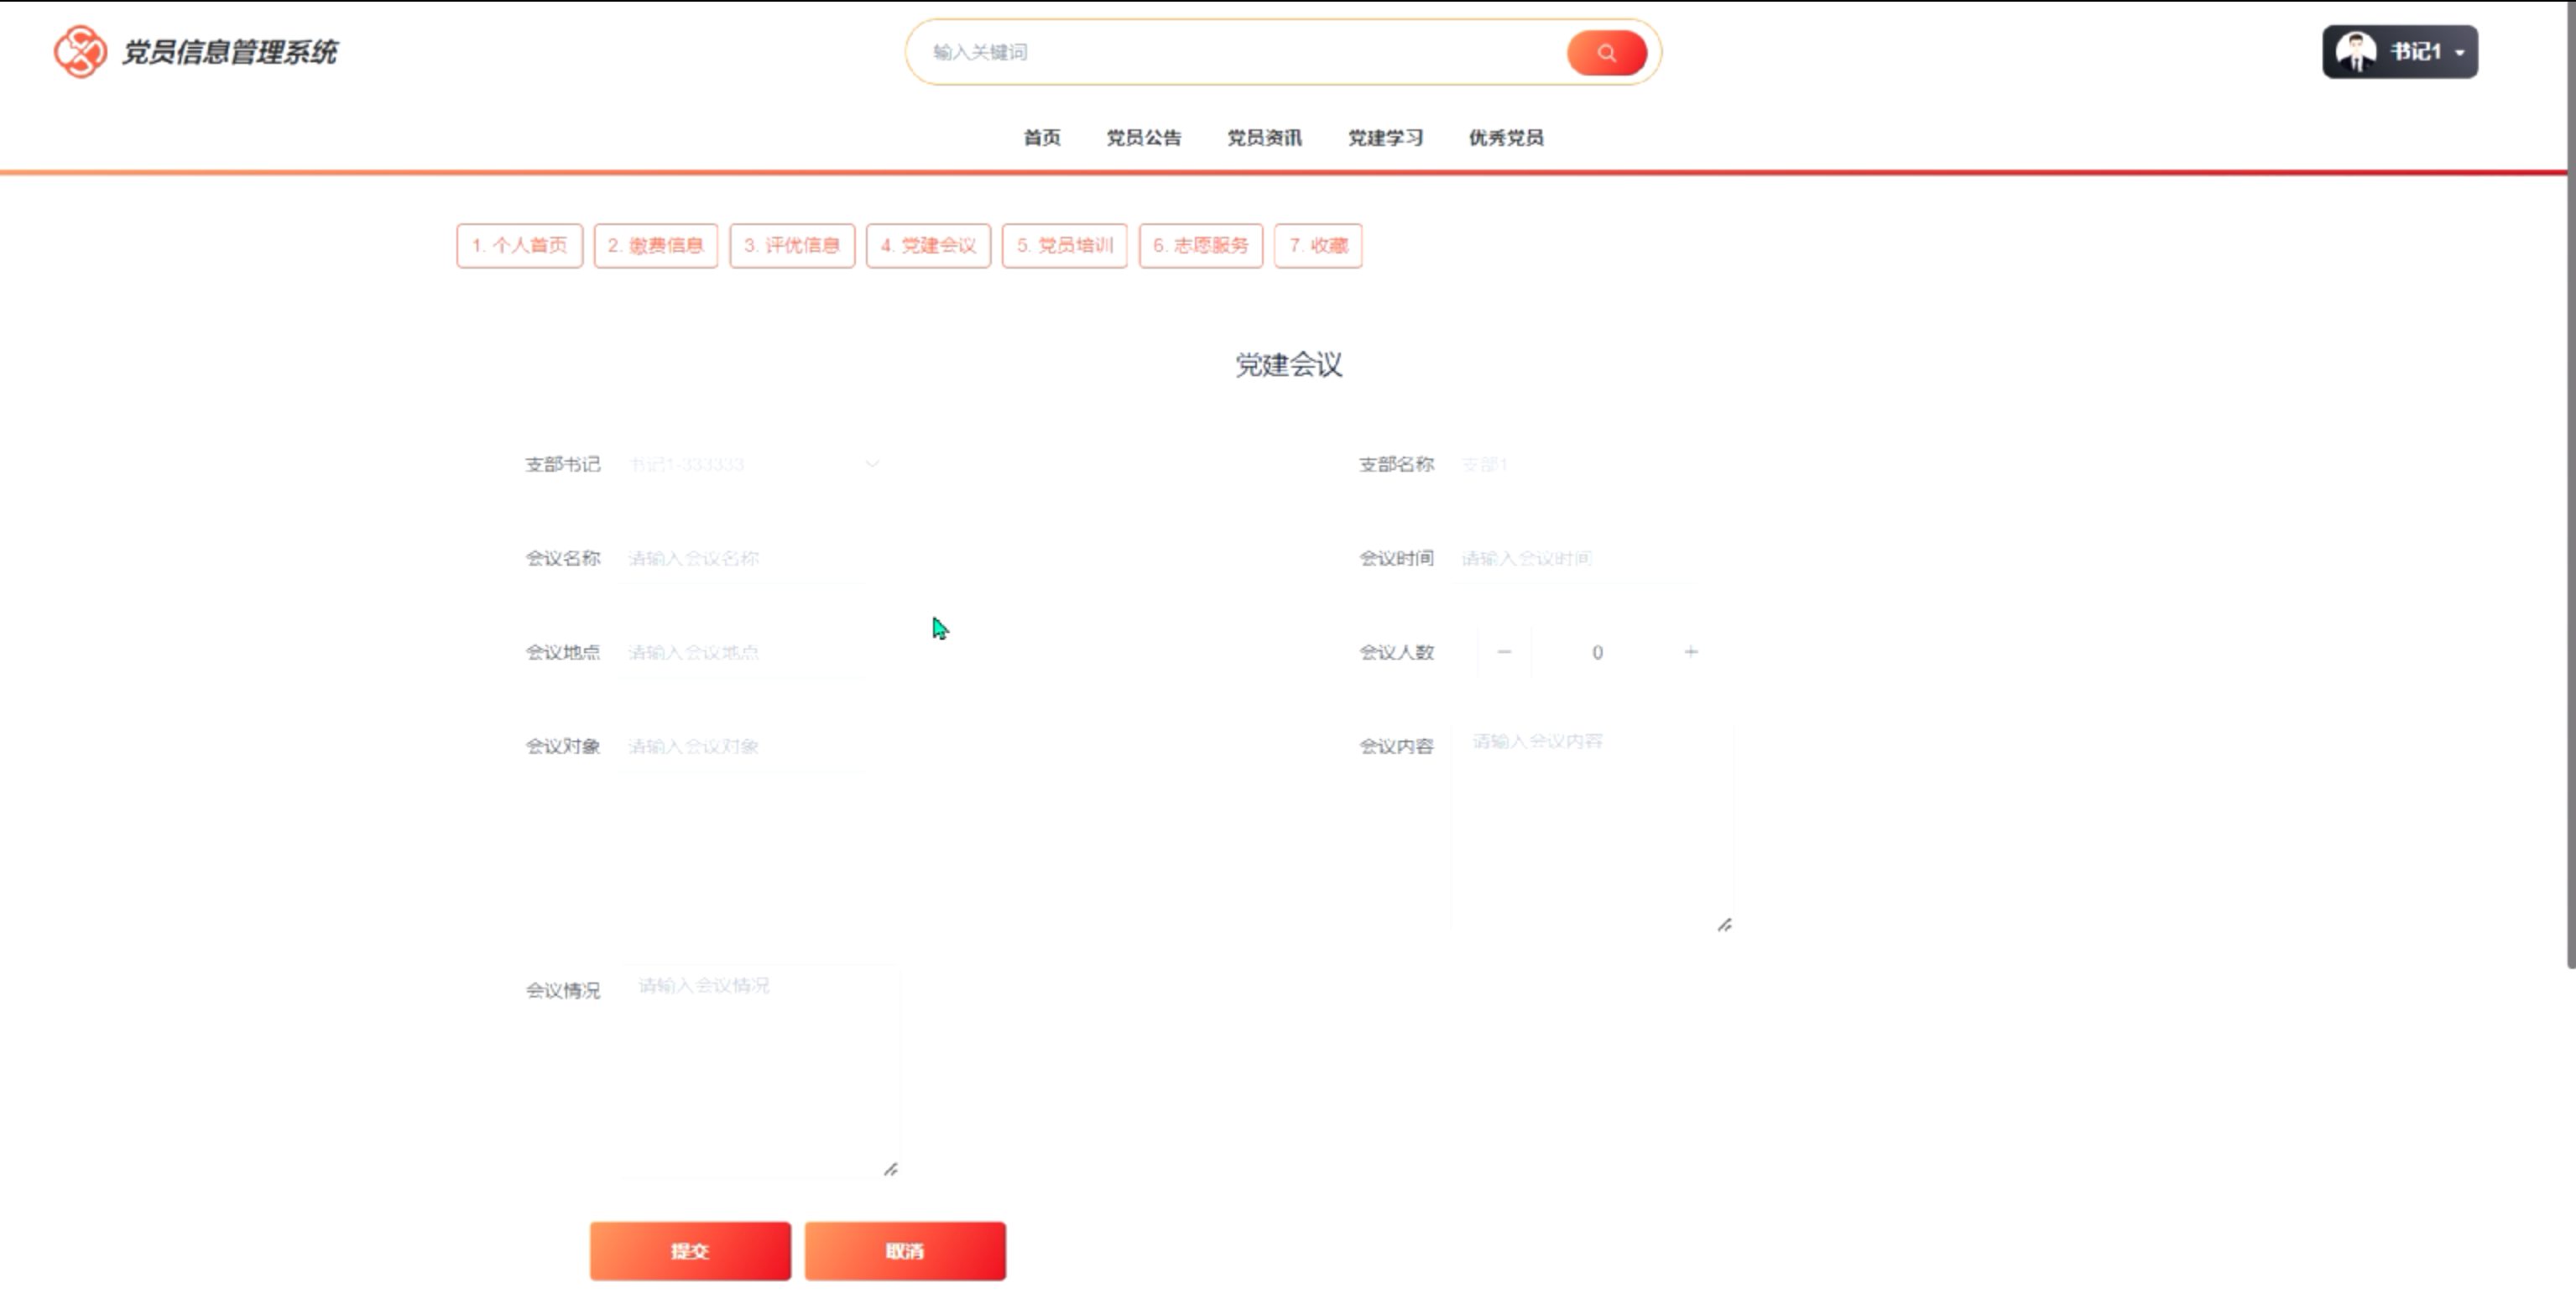Open the 书记1 account dropdown arrow

2459,53
